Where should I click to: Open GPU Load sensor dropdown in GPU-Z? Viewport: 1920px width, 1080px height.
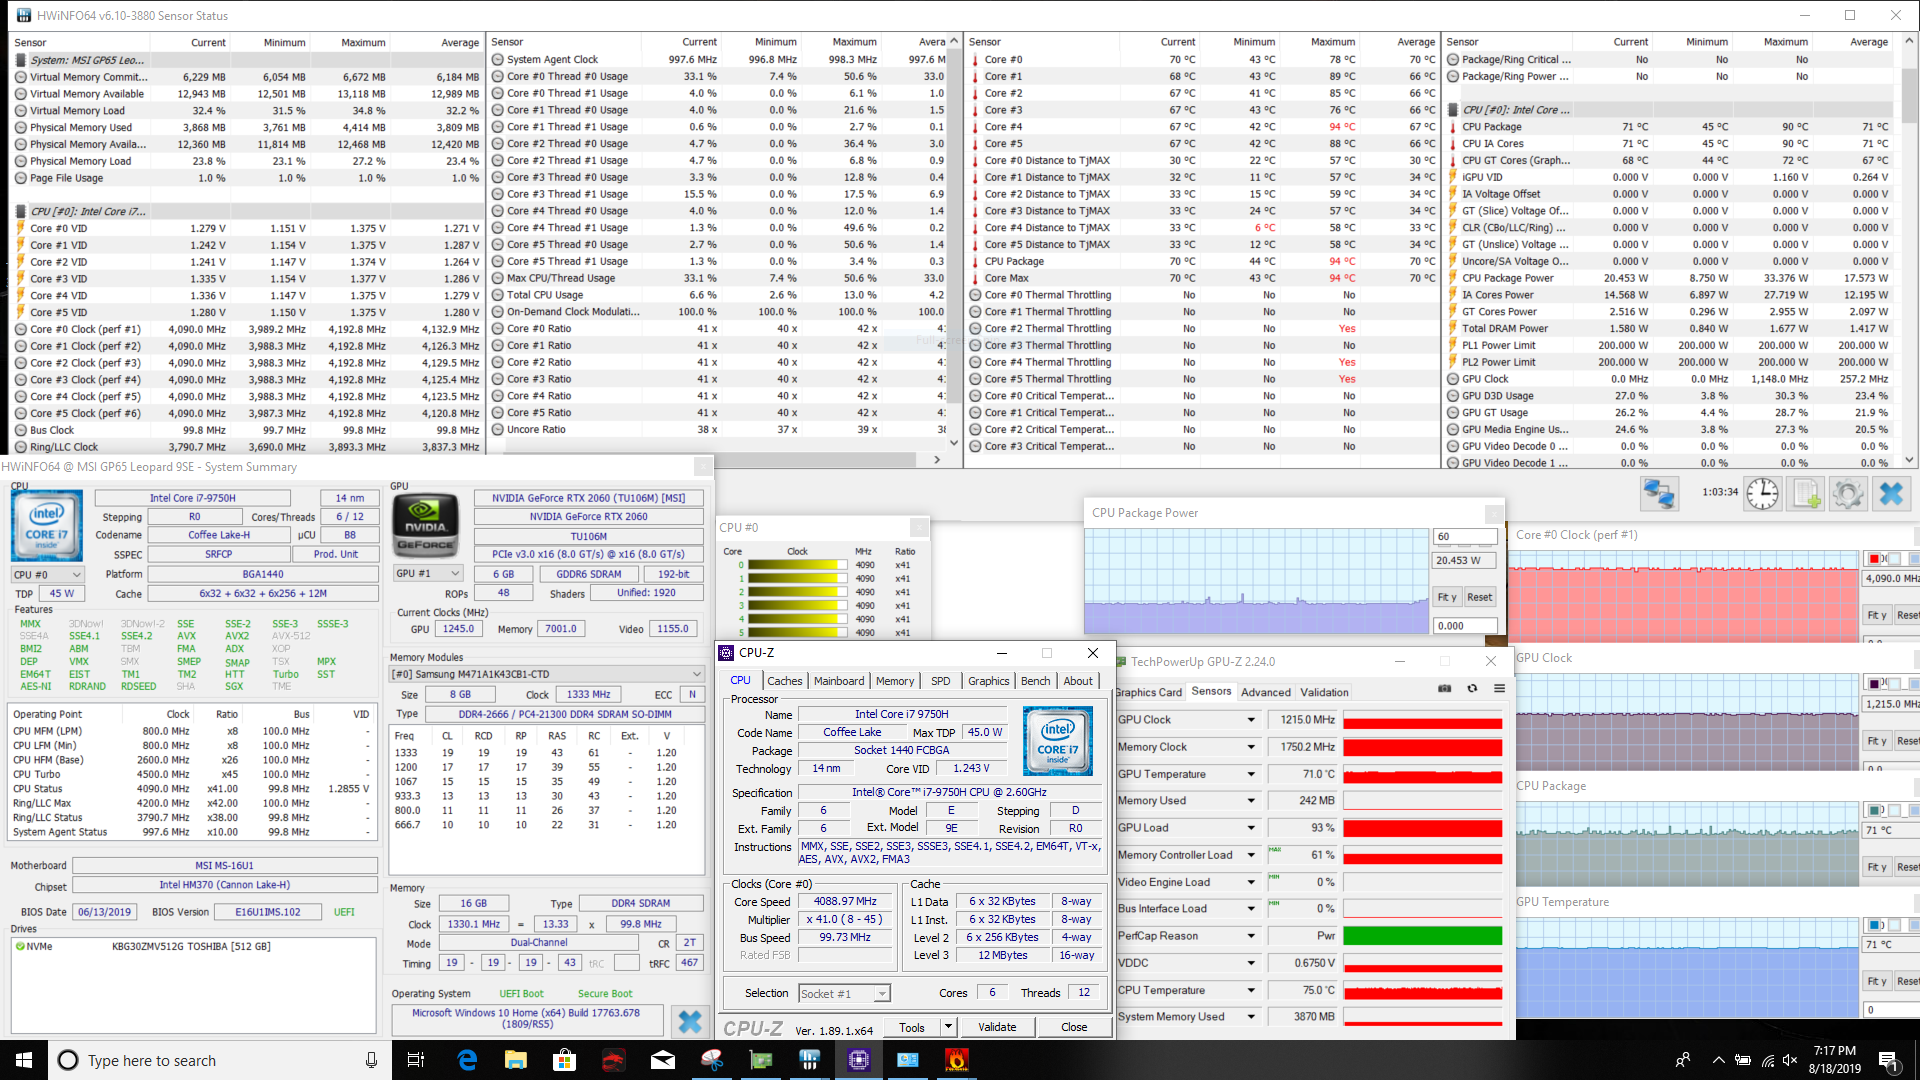pos(1250,828)
